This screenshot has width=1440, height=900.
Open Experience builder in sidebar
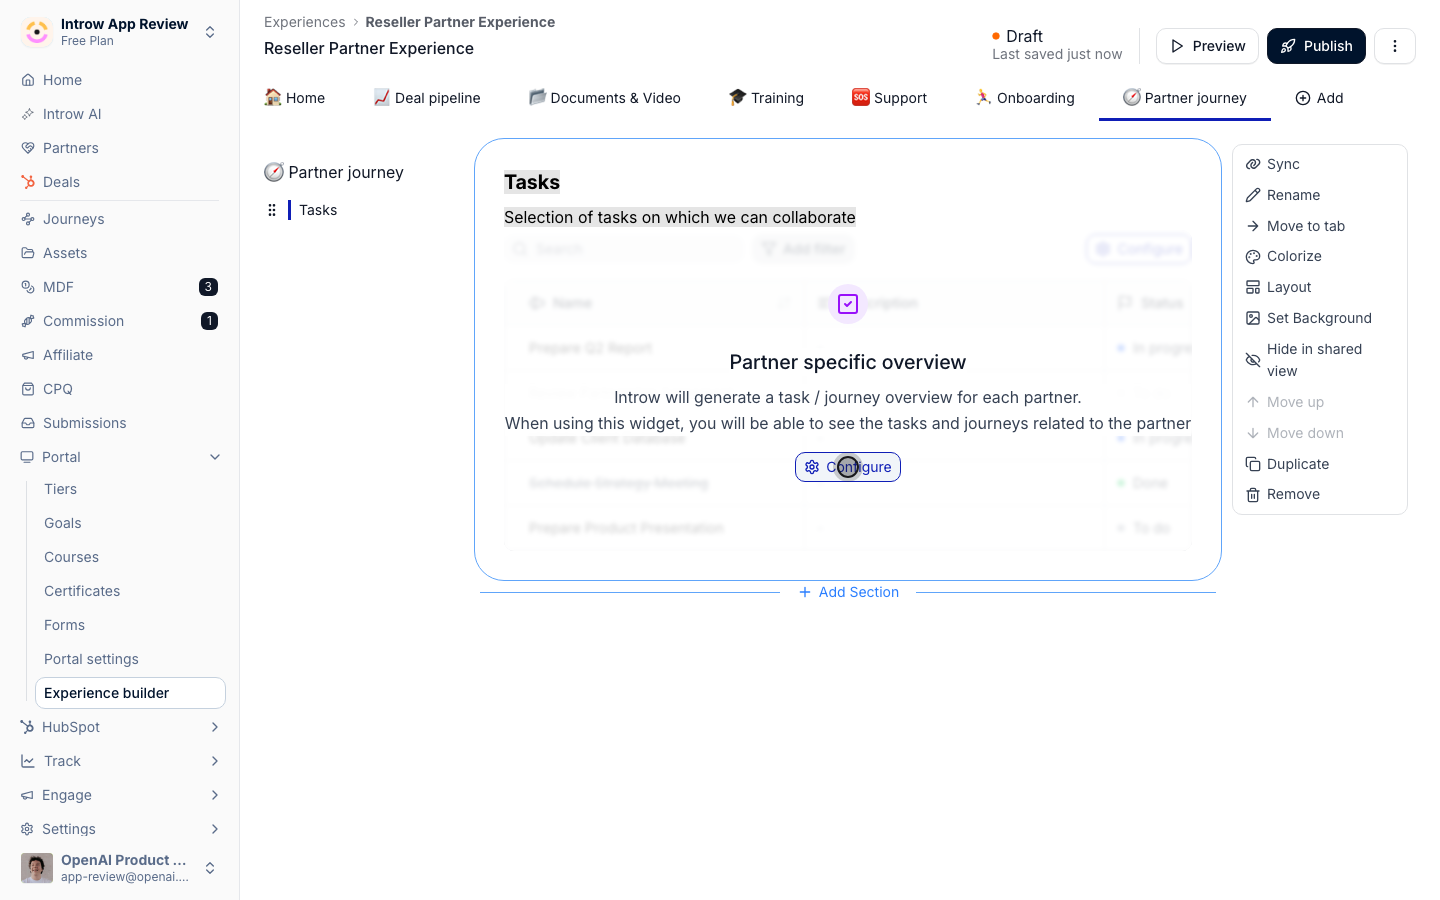[130, 693]
